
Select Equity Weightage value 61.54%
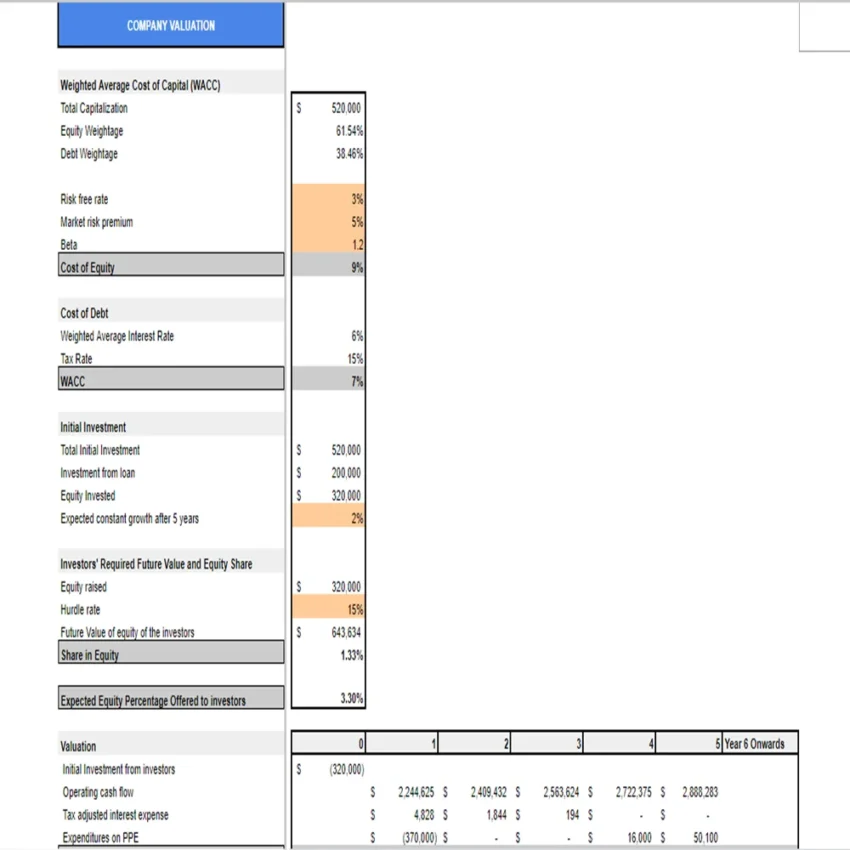349,131
